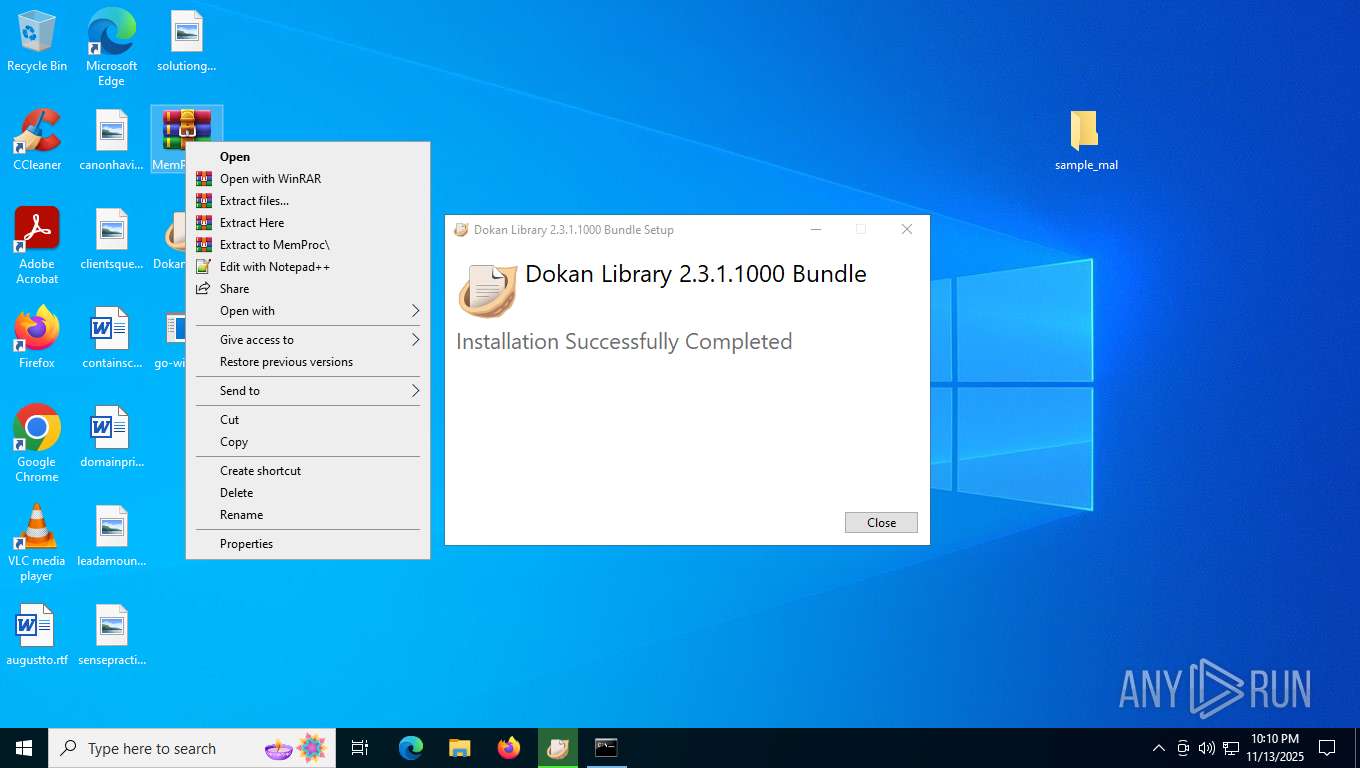The image size is (1360, 768).
Task: Select the domainpri... Word document icon
Action: [x=111, y=437]
